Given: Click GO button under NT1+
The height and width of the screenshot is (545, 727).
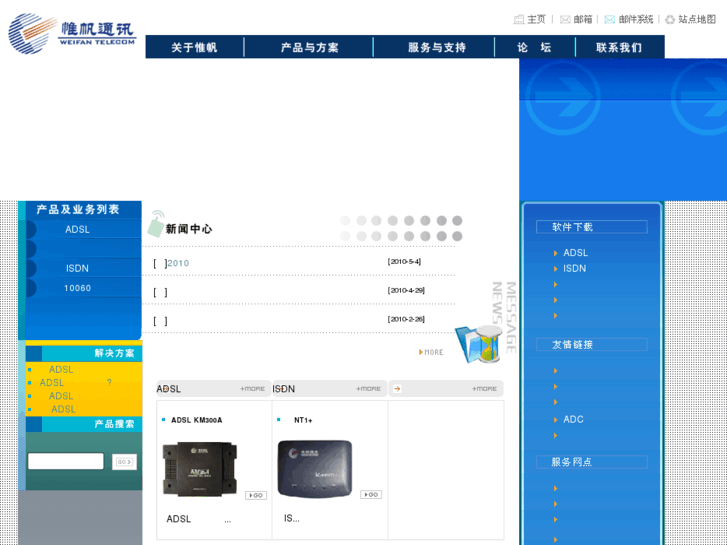Looking at the screenshot, I should coord(371,494).
